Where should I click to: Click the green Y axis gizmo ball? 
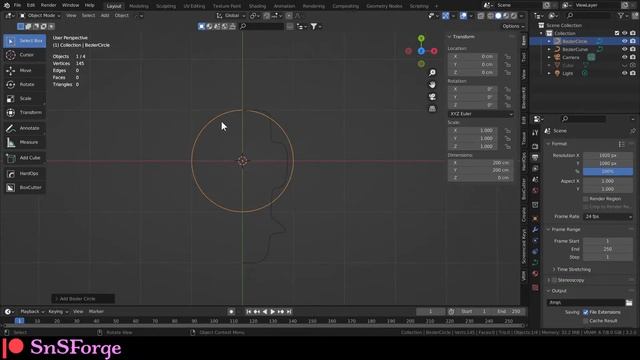tap(421, 38)
